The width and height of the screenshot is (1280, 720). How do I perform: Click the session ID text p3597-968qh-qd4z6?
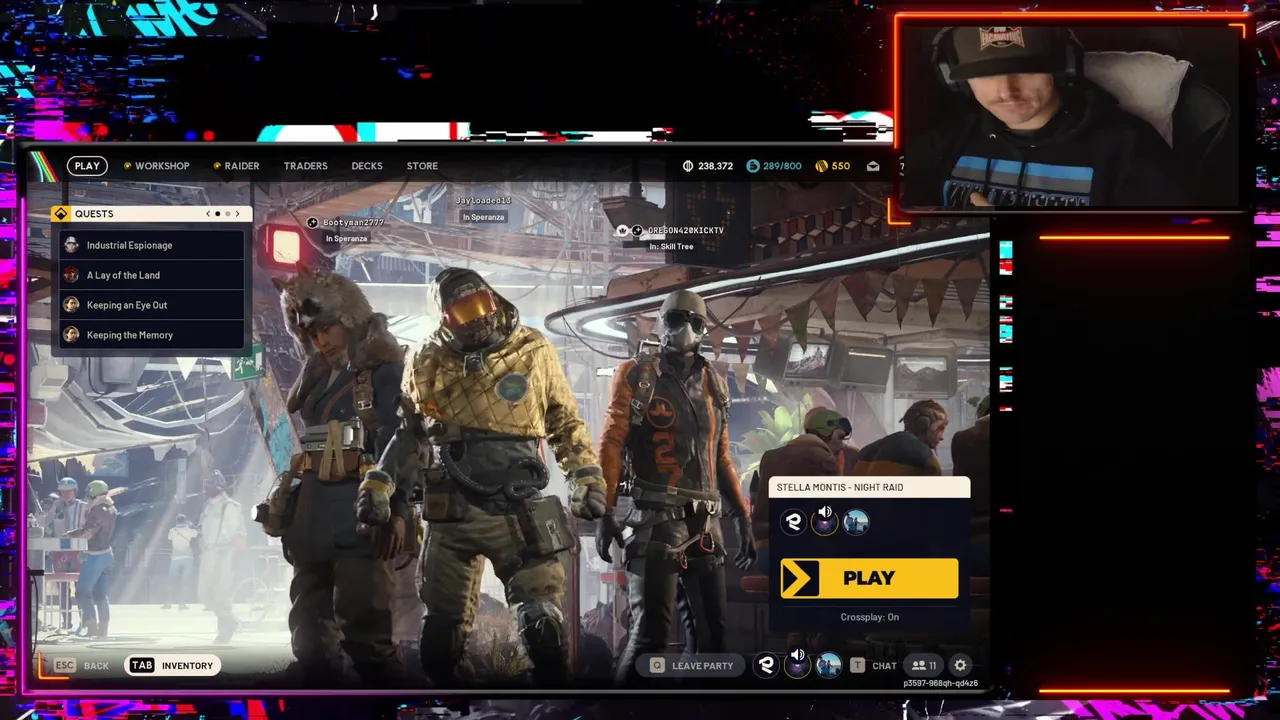coord(940,684)
